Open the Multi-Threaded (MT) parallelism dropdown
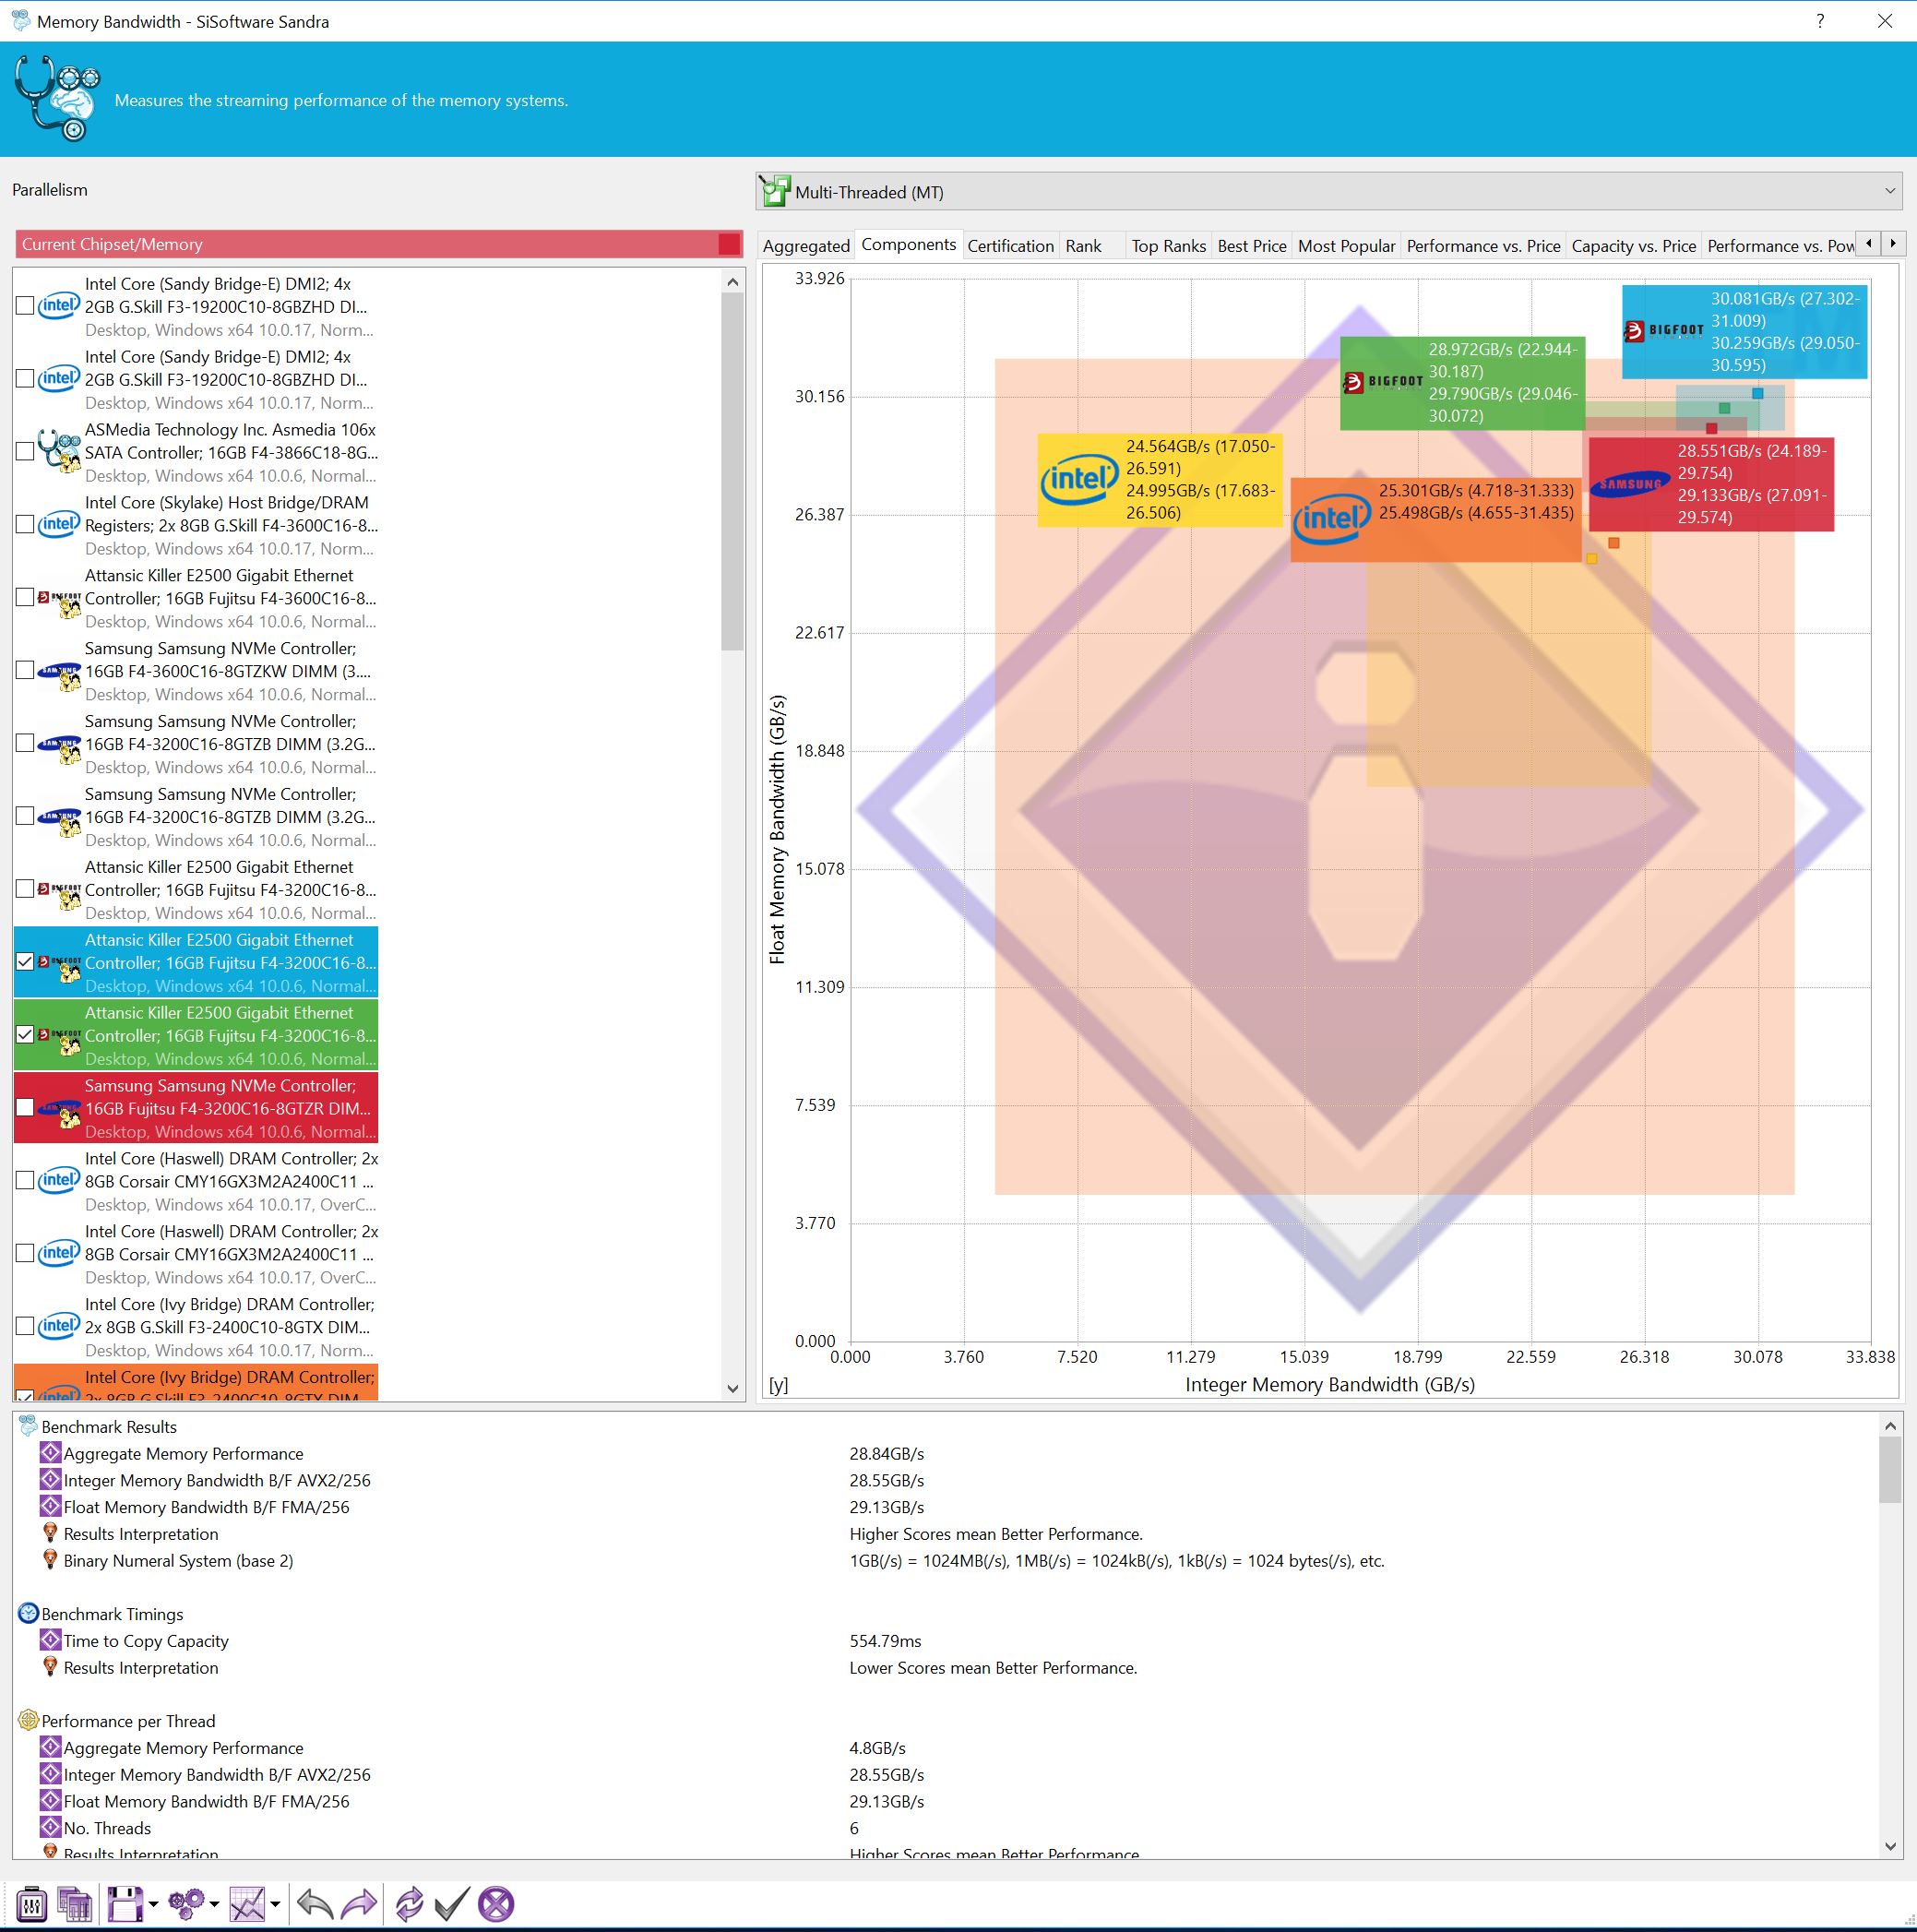Image resolution: width=1917 pixels, height=1932 pixels. 1889,191
